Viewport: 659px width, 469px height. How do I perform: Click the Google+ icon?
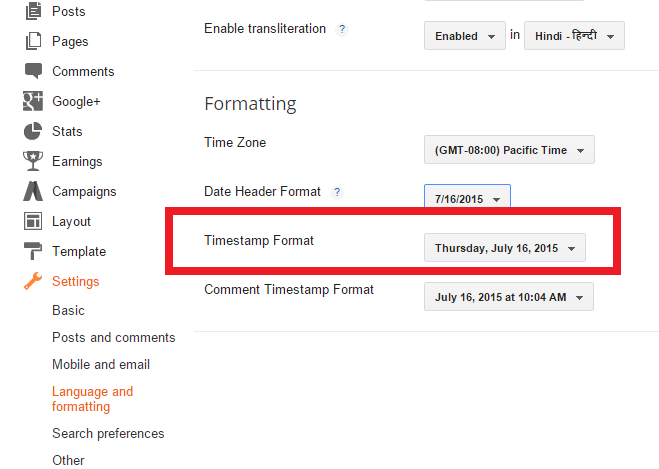coord(33,102)
